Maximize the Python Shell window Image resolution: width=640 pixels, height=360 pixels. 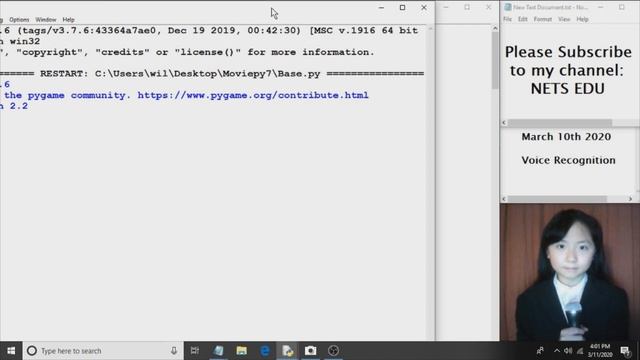402,7
